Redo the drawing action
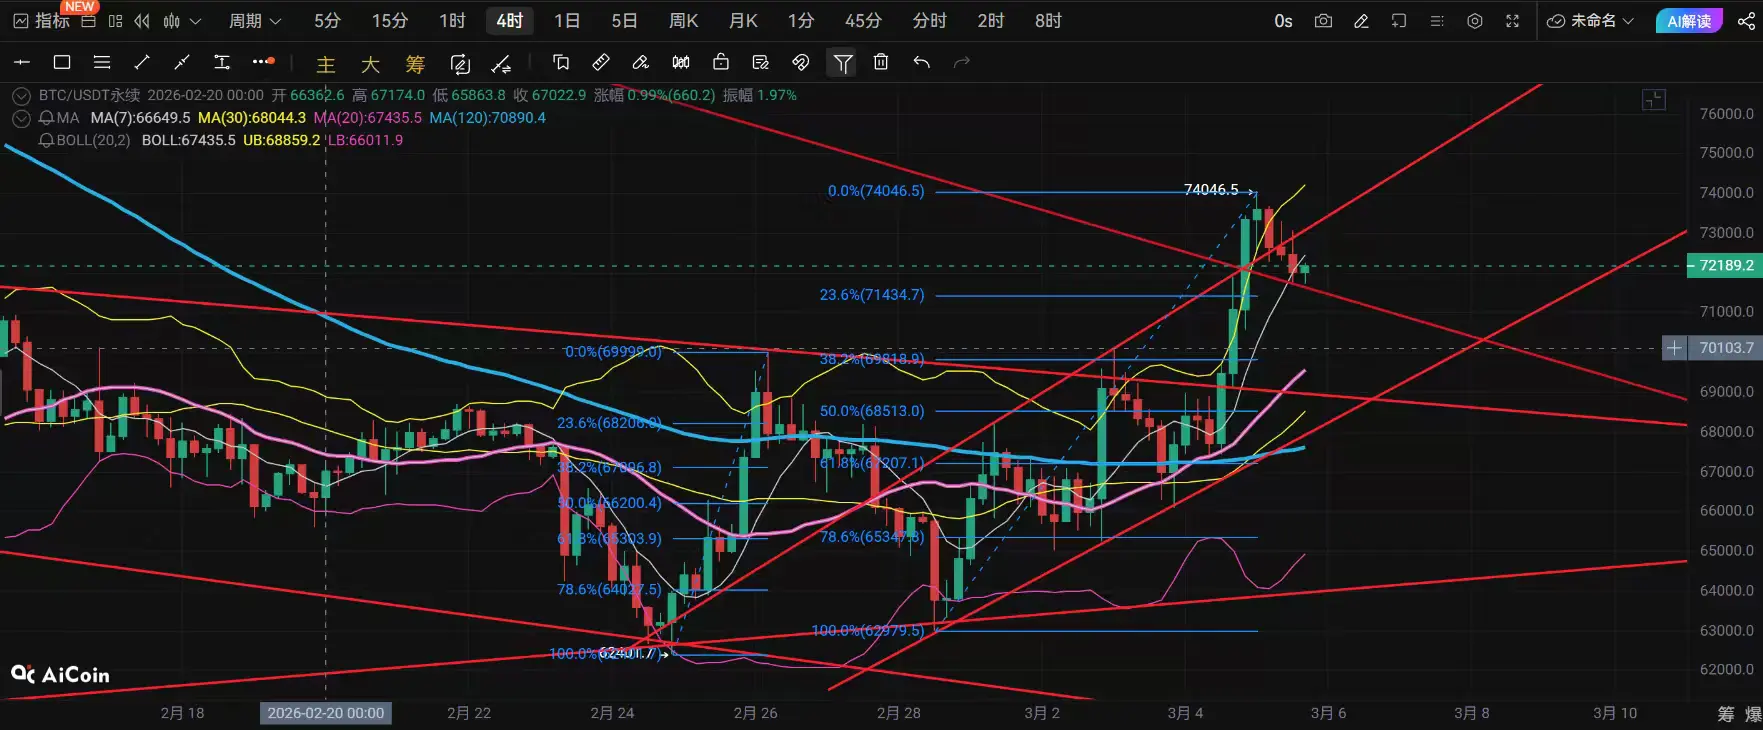Viewport: 1763px width, 730px height. click(962, 62)
